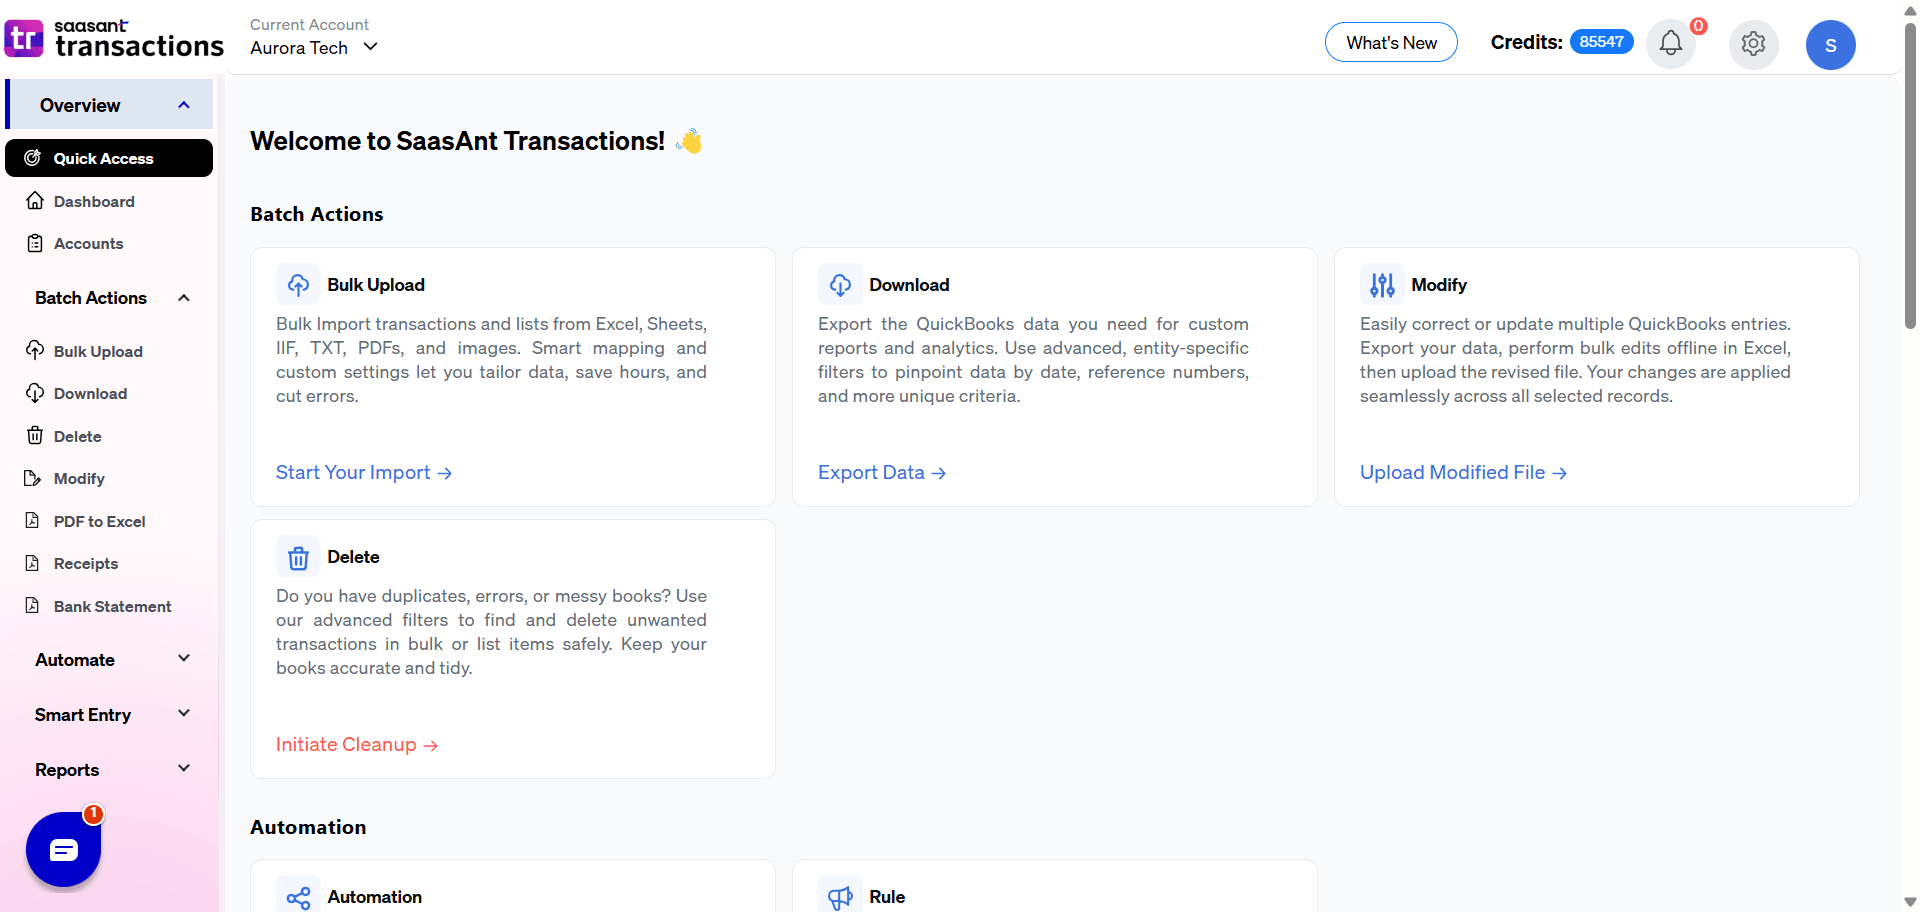
Task: Click the Export Data link
Action: pyautogui.click(x=882, y=472)
